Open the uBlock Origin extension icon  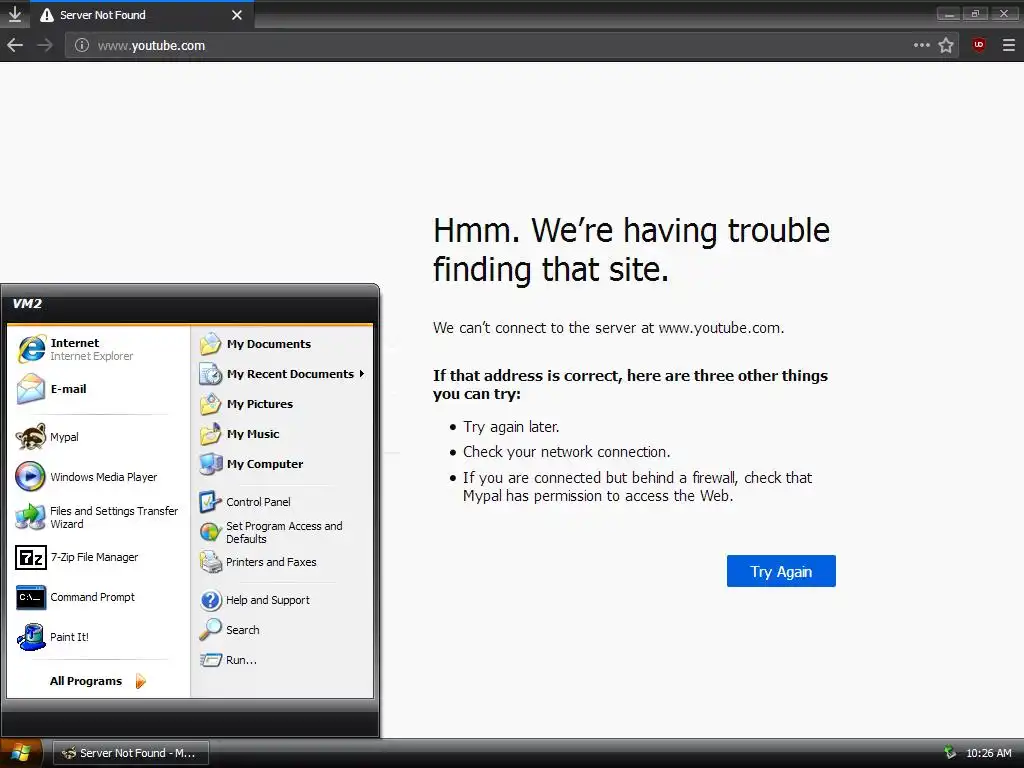pyautogui.click(x=978, y=45)
